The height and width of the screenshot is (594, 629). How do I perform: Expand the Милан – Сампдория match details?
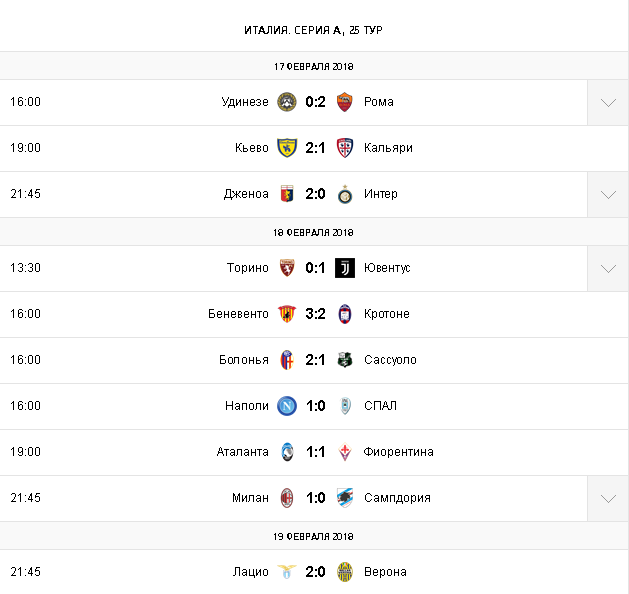coord(608,498)
